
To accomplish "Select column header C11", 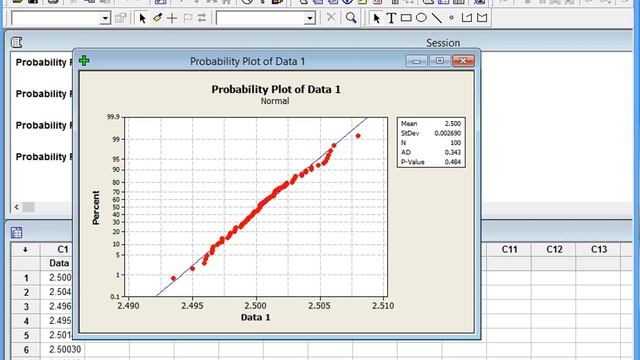I will point(509,249).
